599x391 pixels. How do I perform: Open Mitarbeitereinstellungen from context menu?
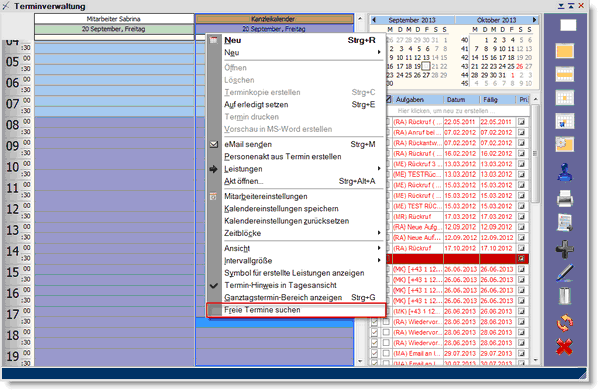(x=295, y=196)
